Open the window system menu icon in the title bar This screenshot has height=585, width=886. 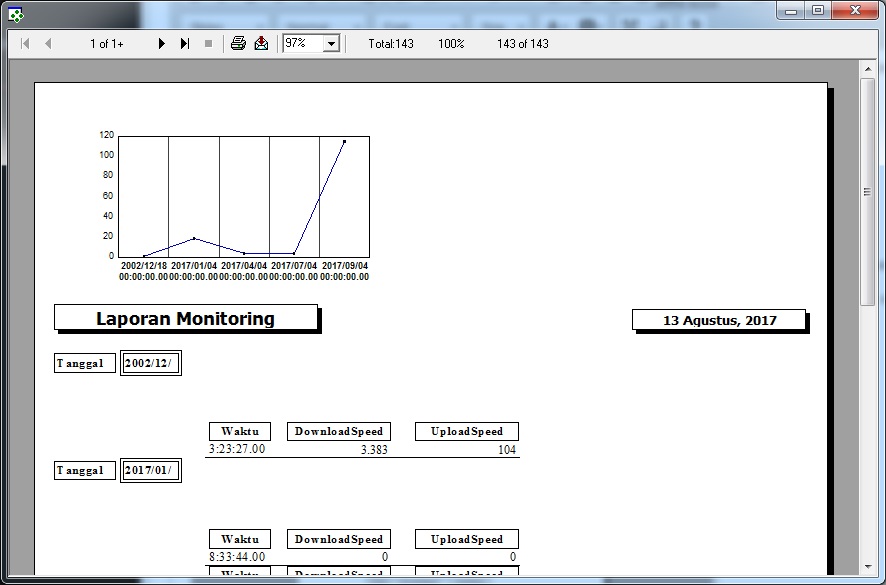coord(16,13)
